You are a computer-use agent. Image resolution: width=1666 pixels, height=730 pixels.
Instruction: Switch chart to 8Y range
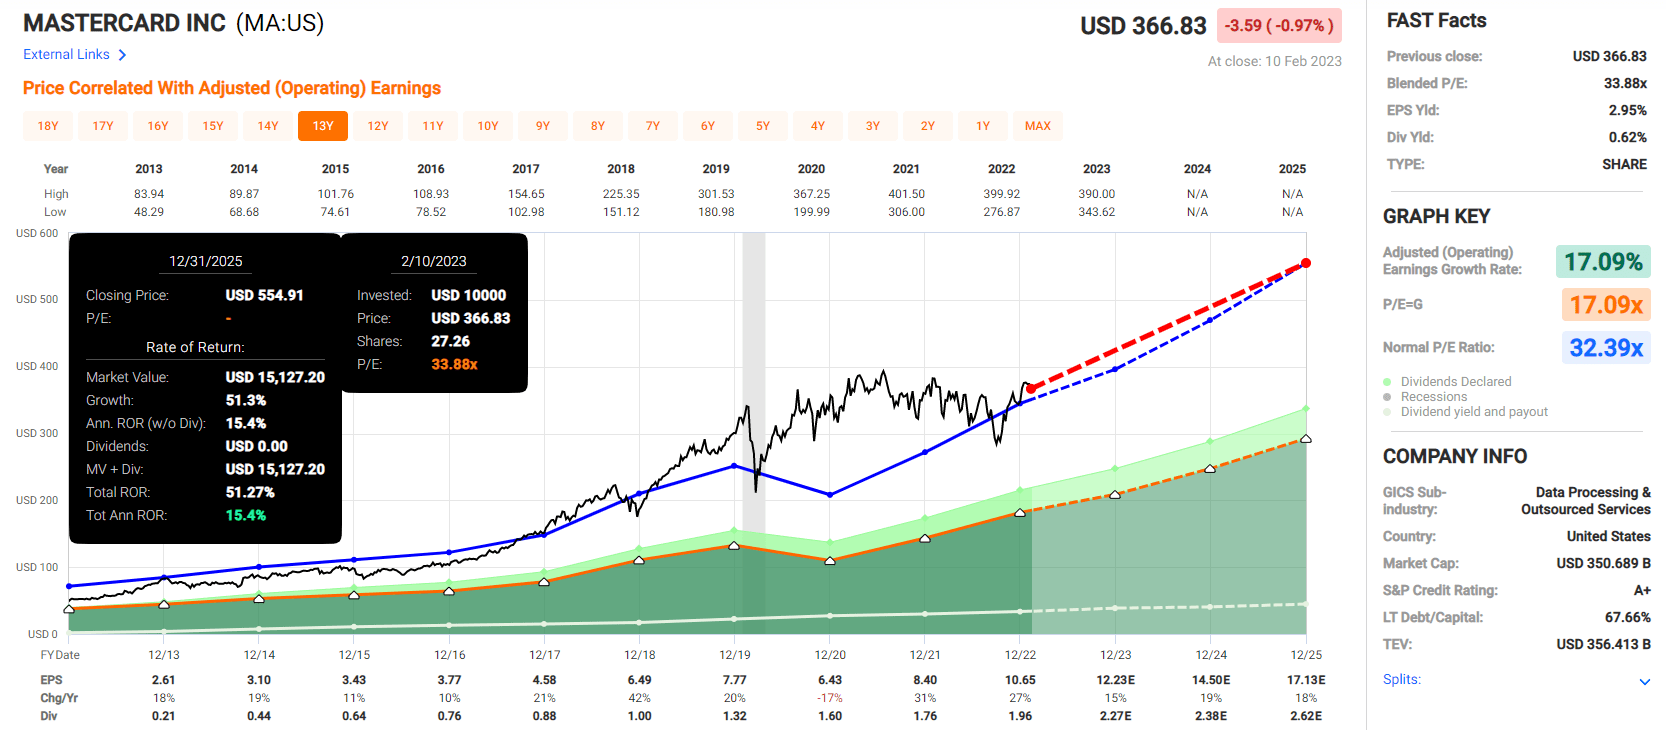click(x=598, y=126)
